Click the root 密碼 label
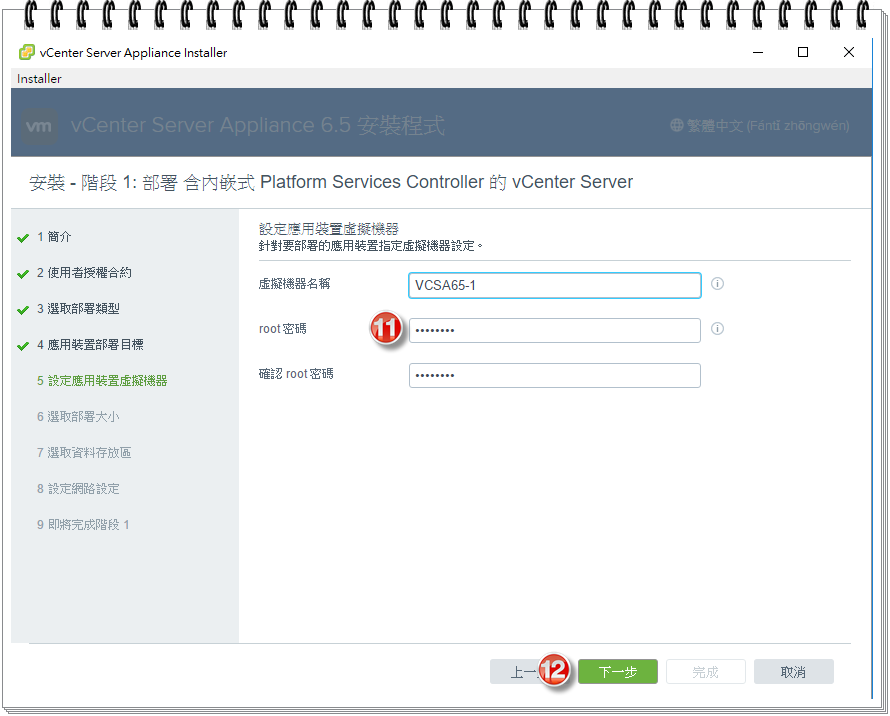890x716 pixels. [283, 329]
